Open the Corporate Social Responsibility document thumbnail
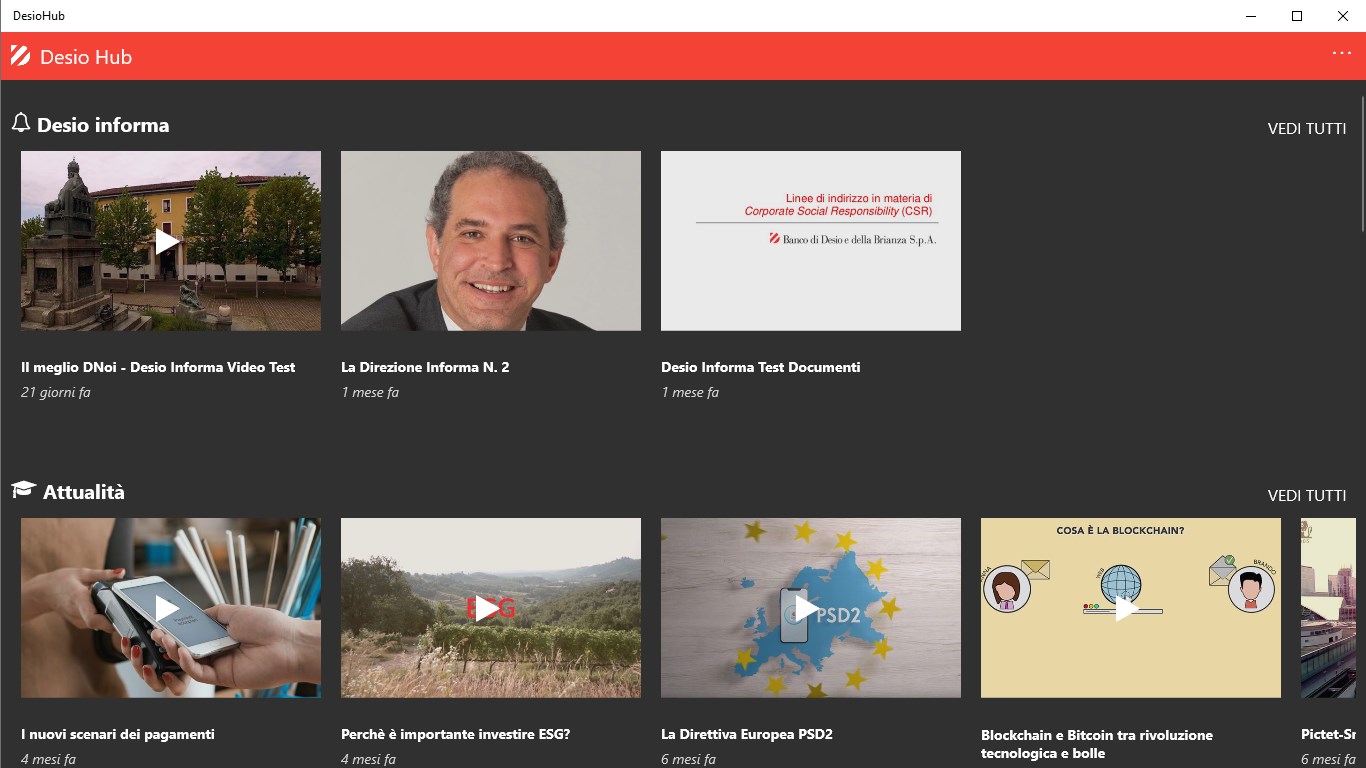The width and height of the screenshot is (1366, 768). (x=811, y=241)
